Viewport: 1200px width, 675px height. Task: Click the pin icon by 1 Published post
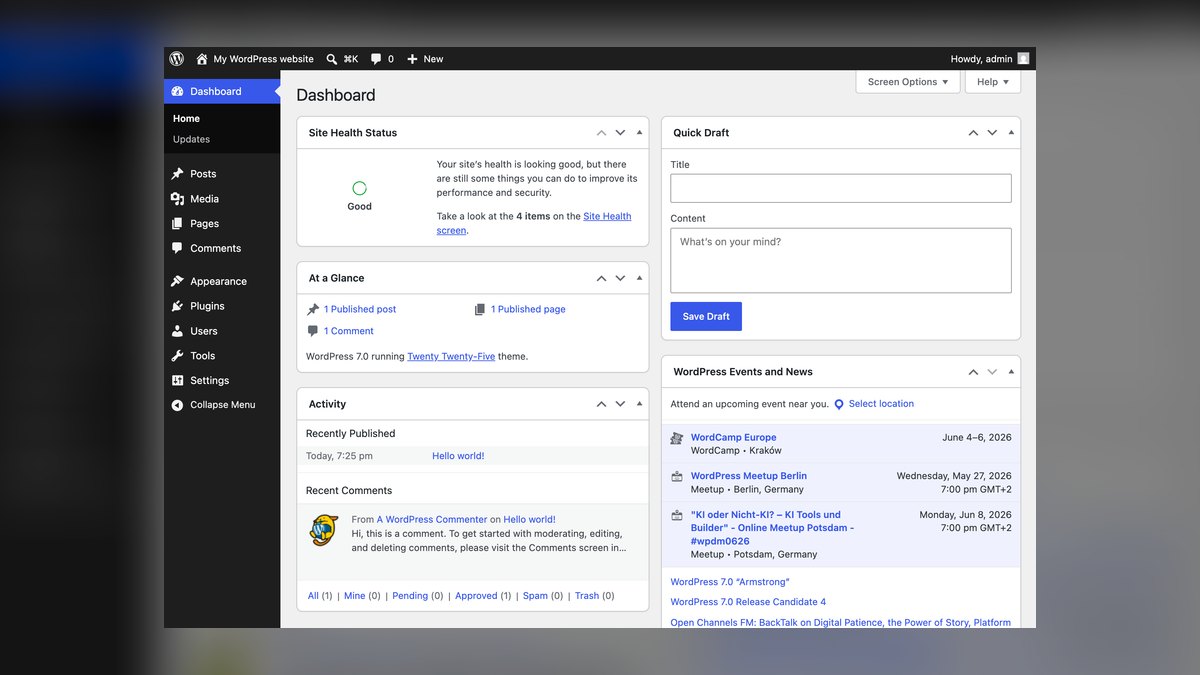click(x=313, y=310)
